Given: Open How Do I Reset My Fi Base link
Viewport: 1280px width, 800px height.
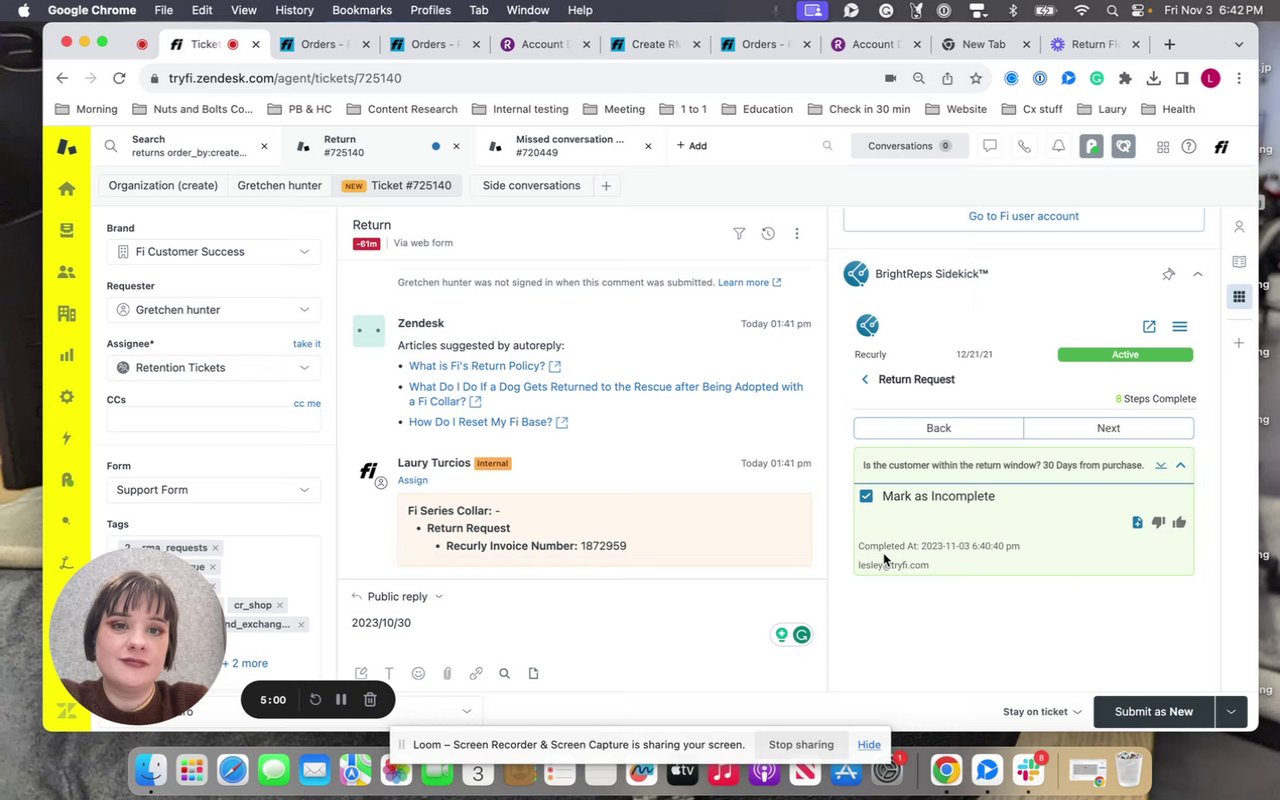Looking at the screenshot, I should pyautogui.click(x=488, y=422).
